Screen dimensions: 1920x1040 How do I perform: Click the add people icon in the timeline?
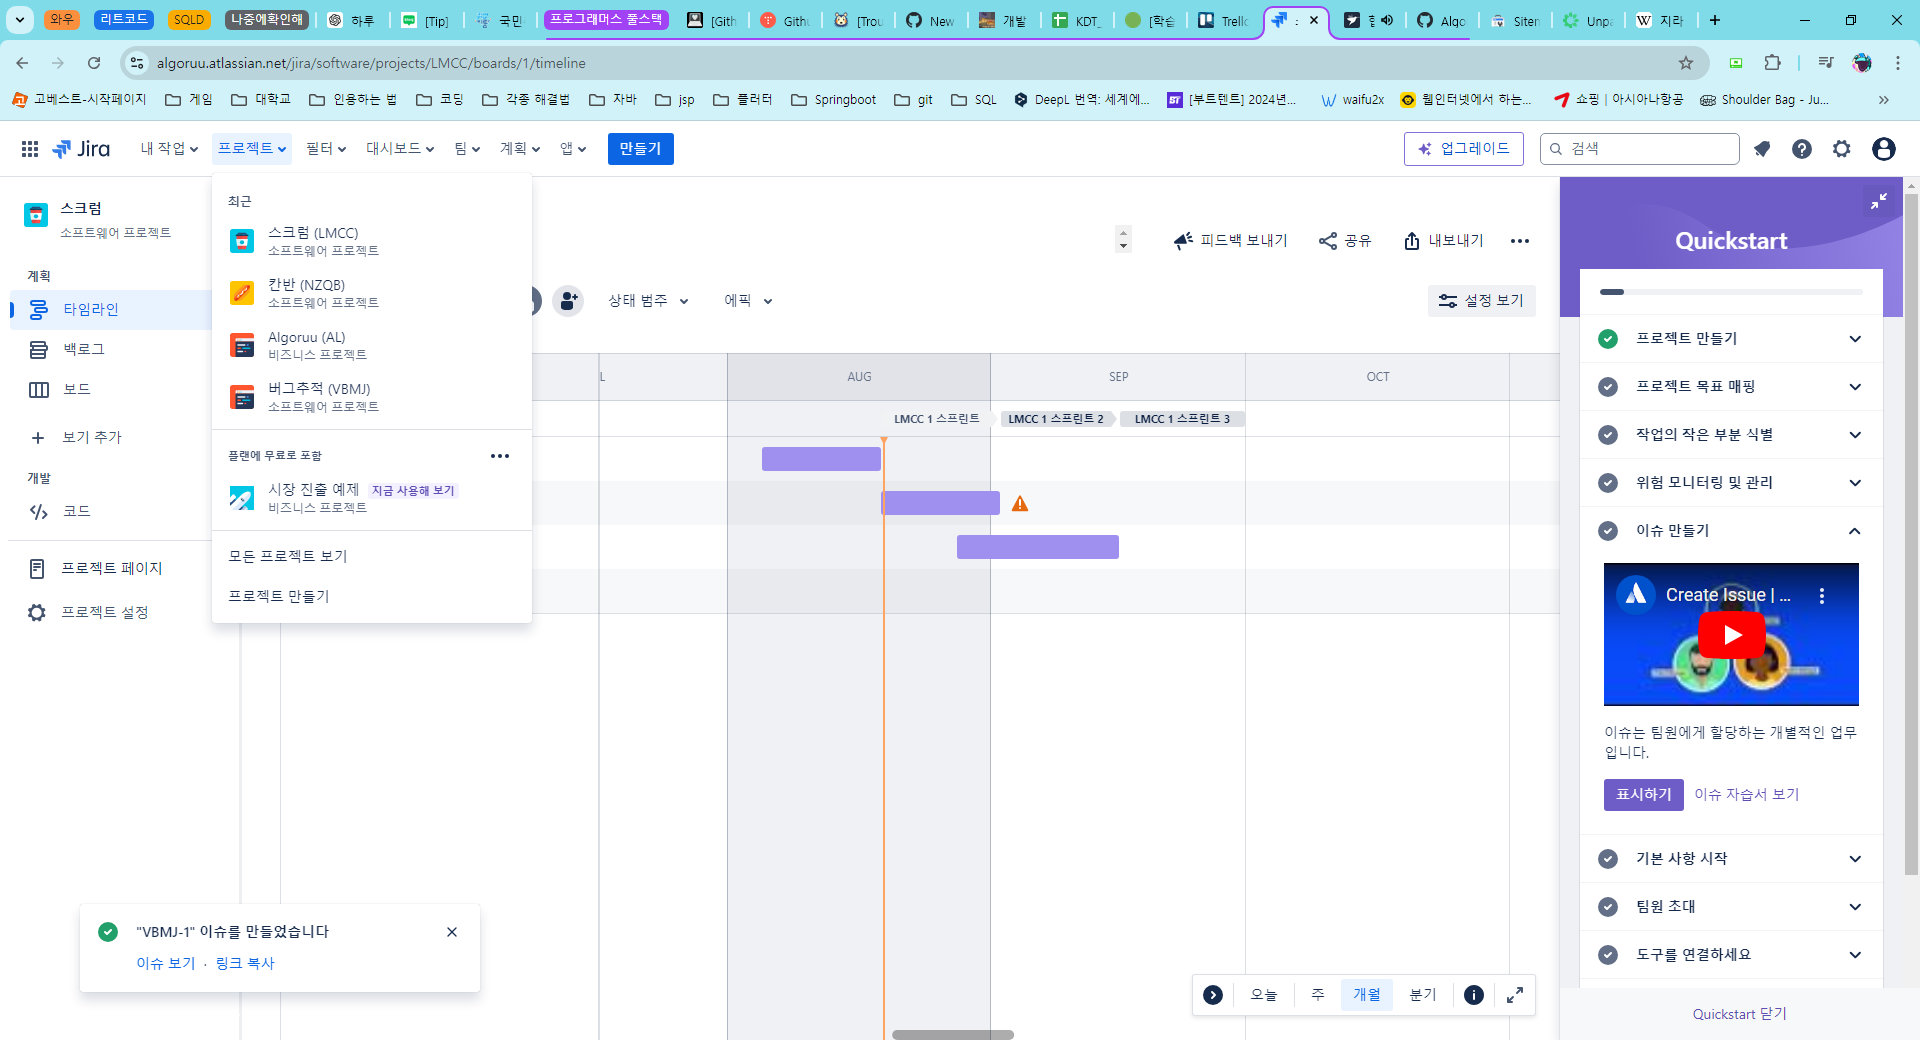(x=568, y=300)
